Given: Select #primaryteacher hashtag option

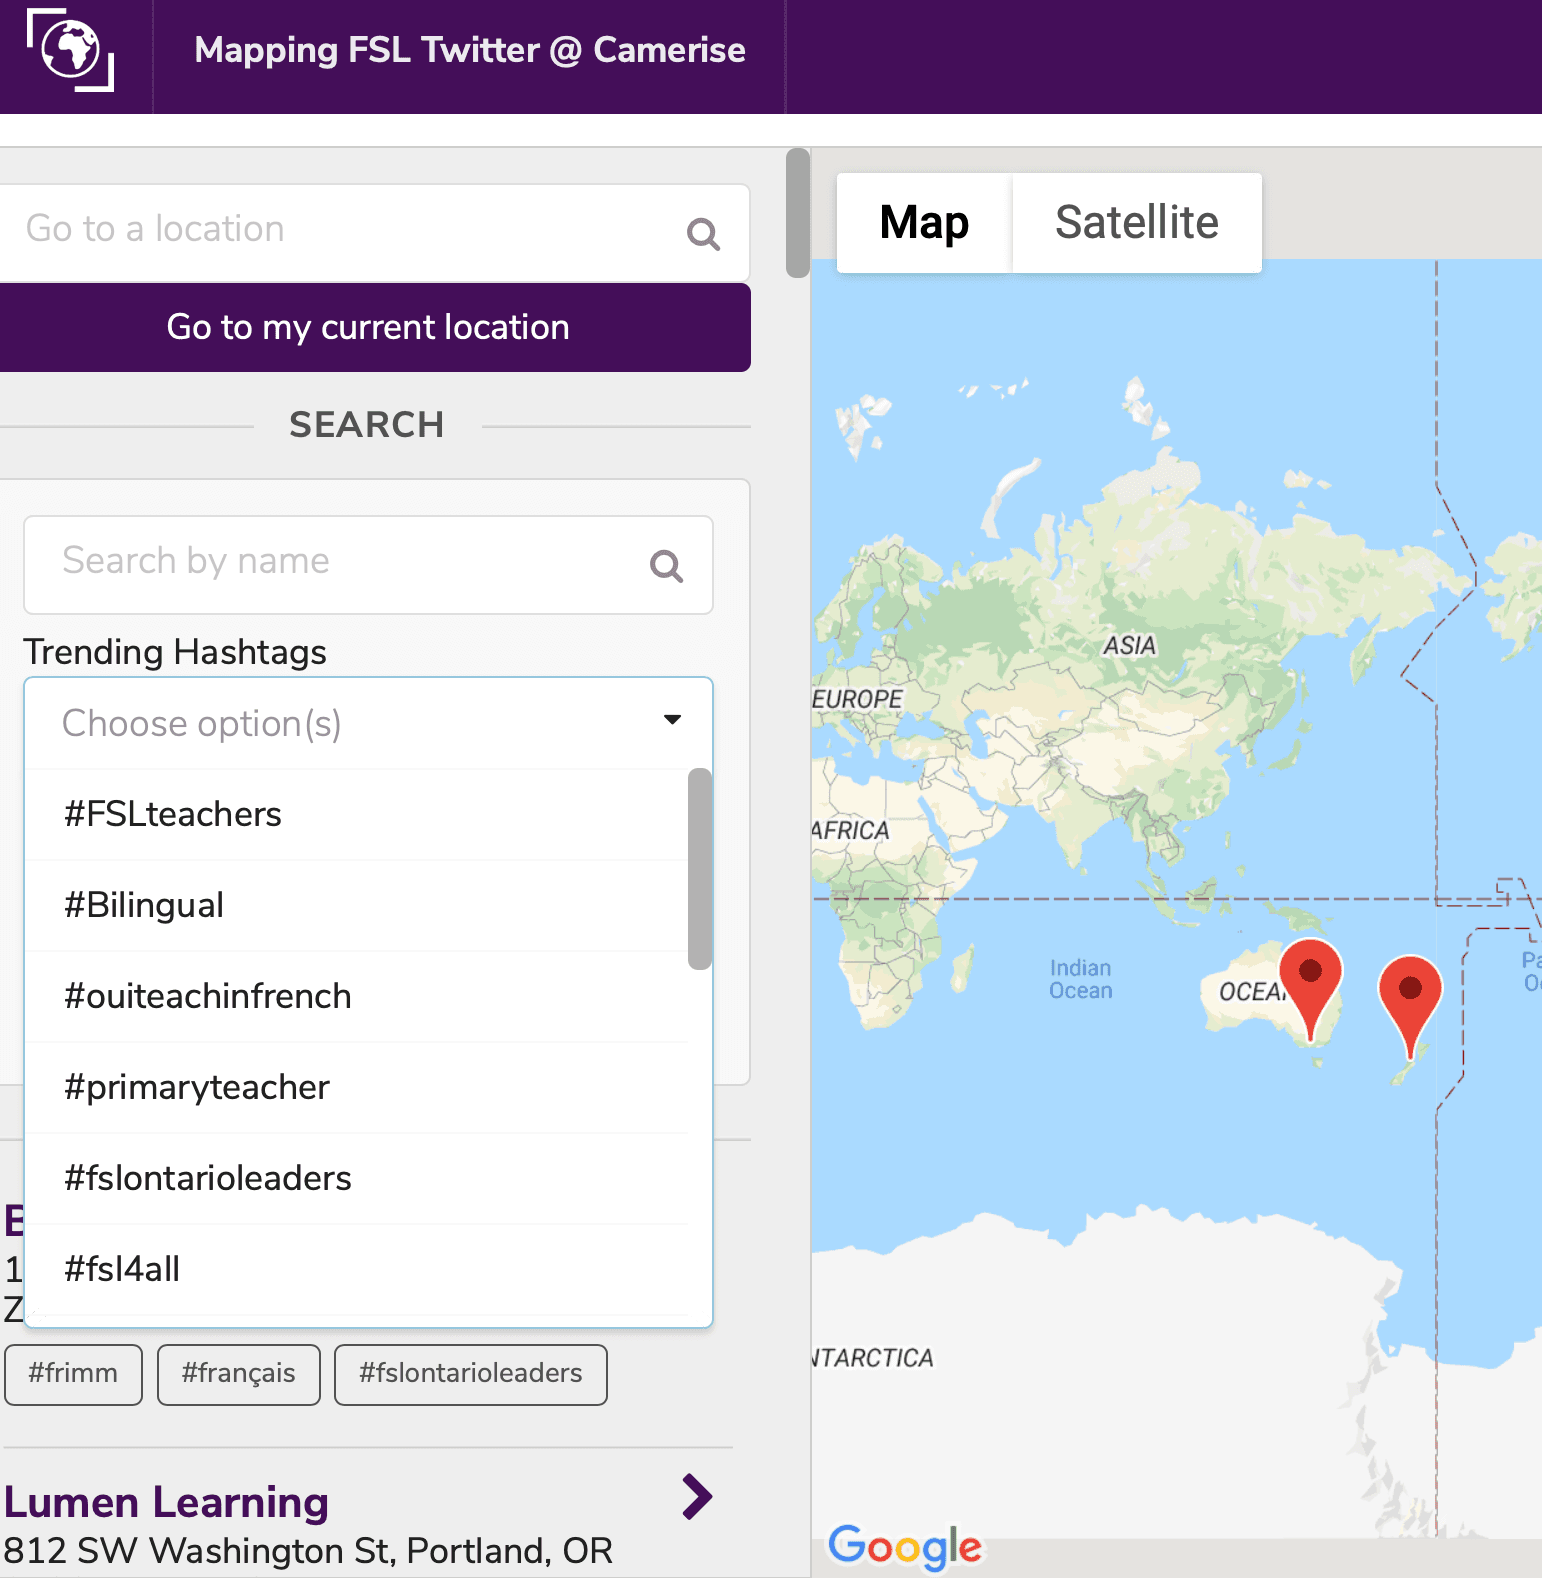Looking at the screenshot, I should click(357, 1087).
